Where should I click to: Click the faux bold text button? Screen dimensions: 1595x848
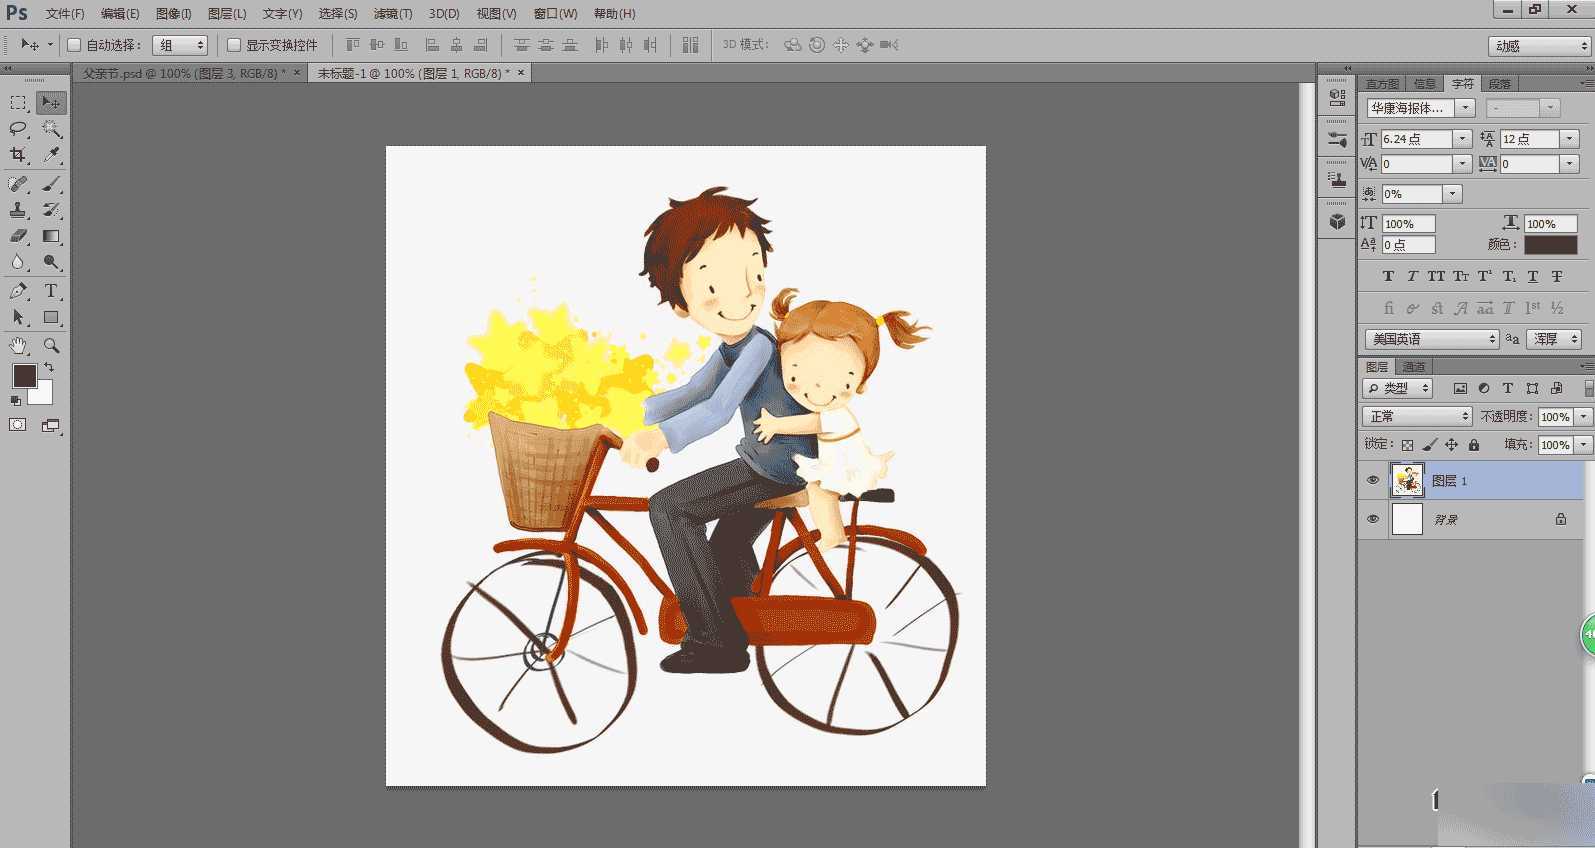[1388, 276]
